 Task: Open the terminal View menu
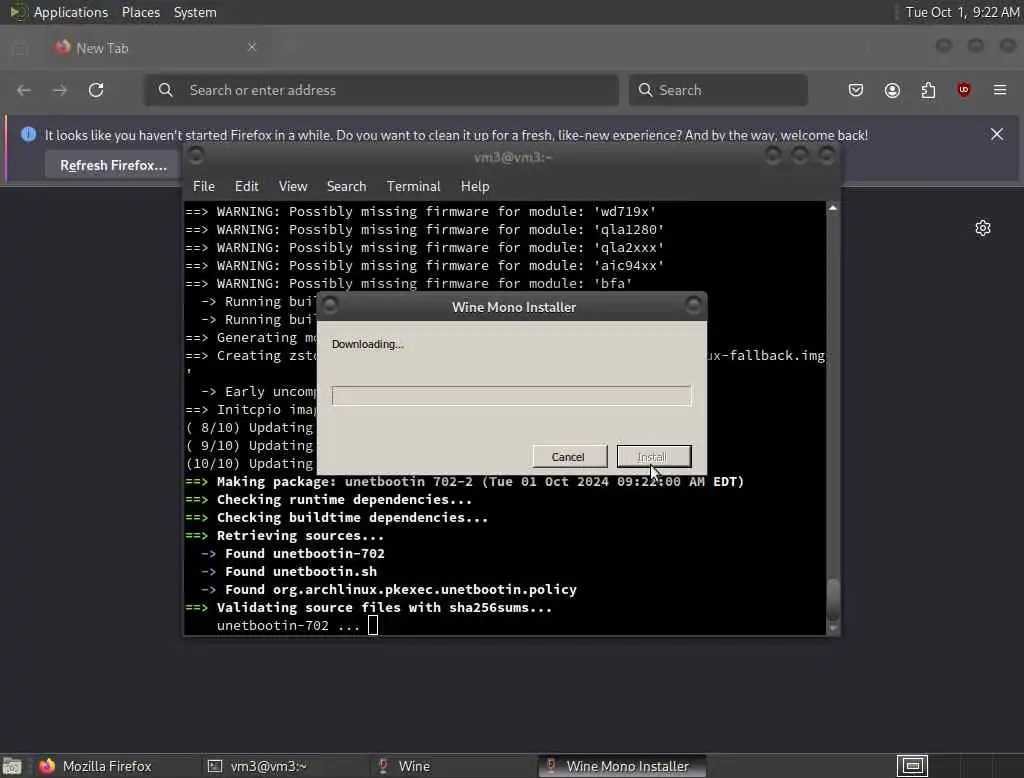(x=293, y=186)
